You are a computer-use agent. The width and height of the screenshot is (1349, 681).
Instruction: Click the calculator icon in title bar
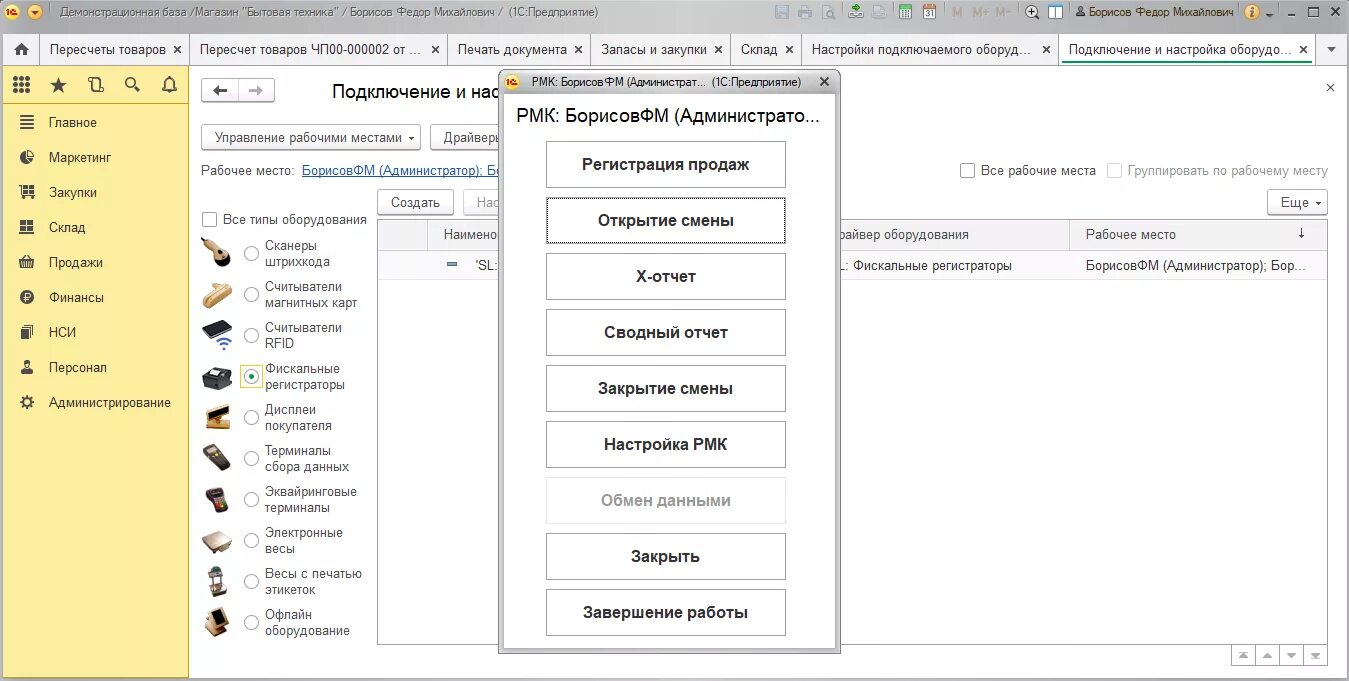tap(905, 12)
